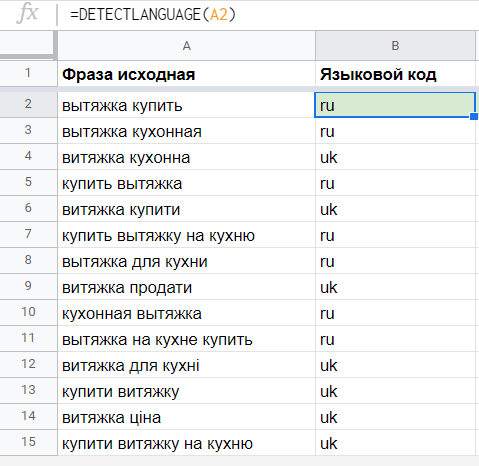The height and width of the screenshot is (466, 479).
Task: Select column A header
Action: click(x=186, y=46)
